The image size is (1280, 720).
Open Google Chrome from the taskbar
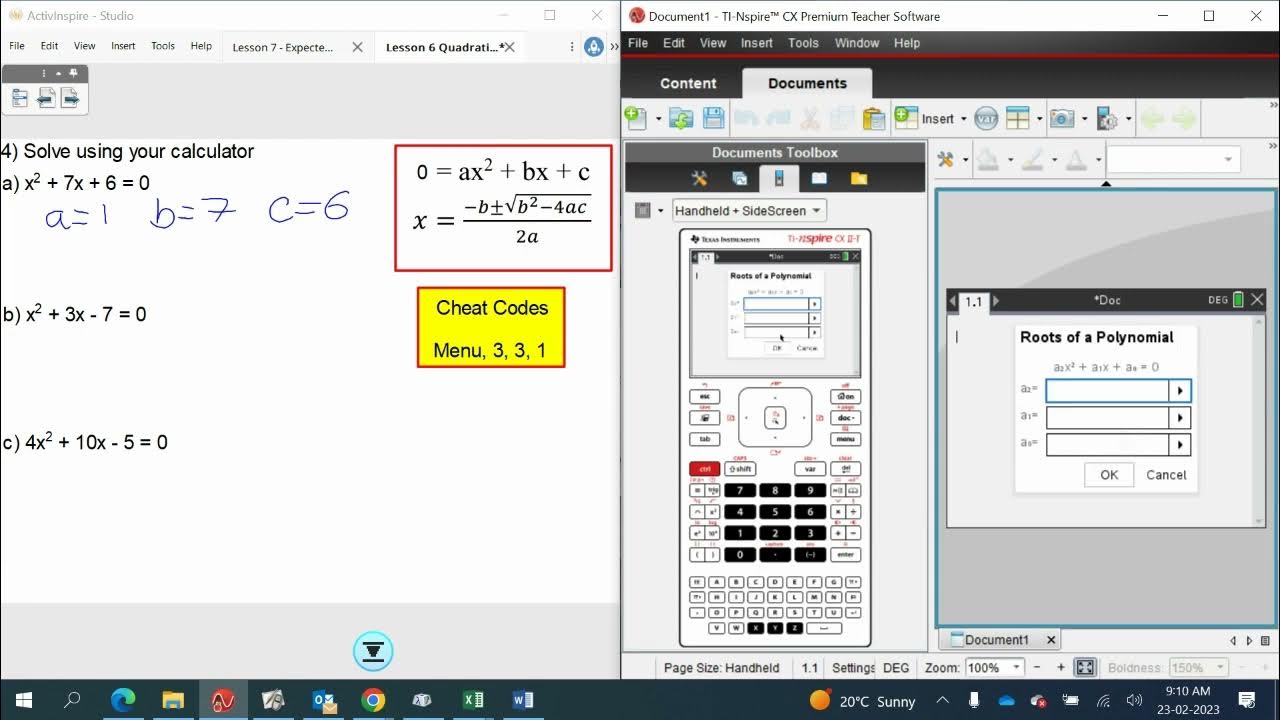373,700
